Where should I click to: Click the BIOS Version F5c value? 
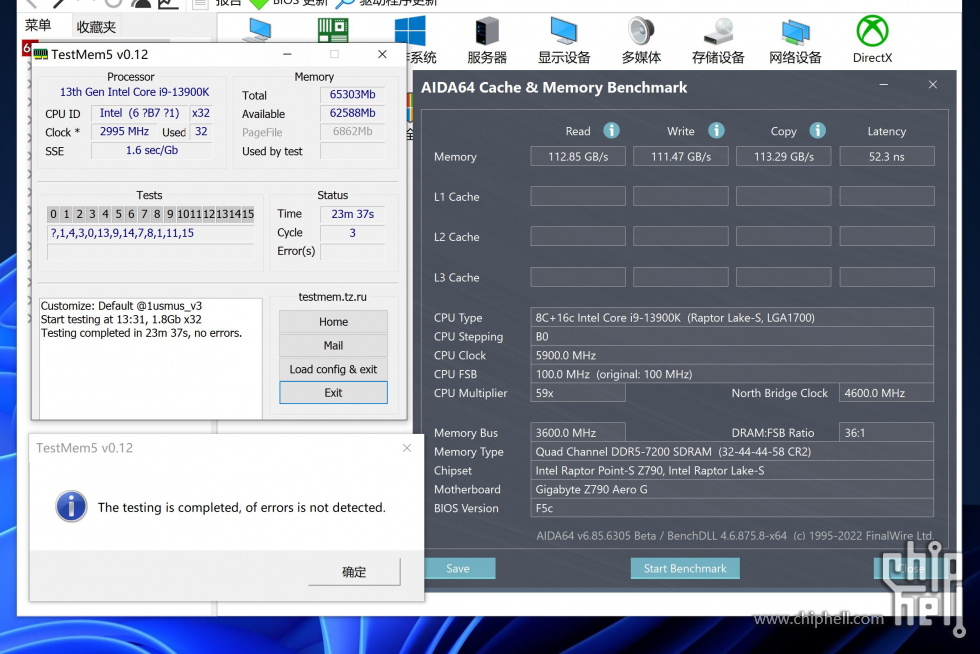coord(732,508)
